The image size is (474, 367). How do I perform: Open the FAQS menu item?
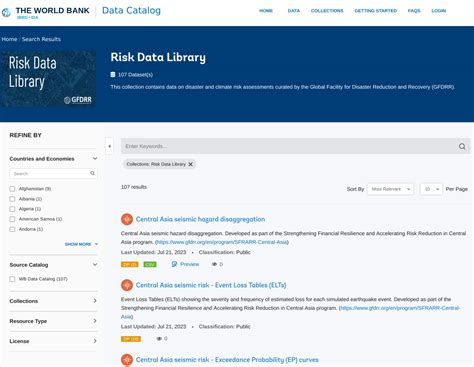pyautogui.click(x=414, y=11)
